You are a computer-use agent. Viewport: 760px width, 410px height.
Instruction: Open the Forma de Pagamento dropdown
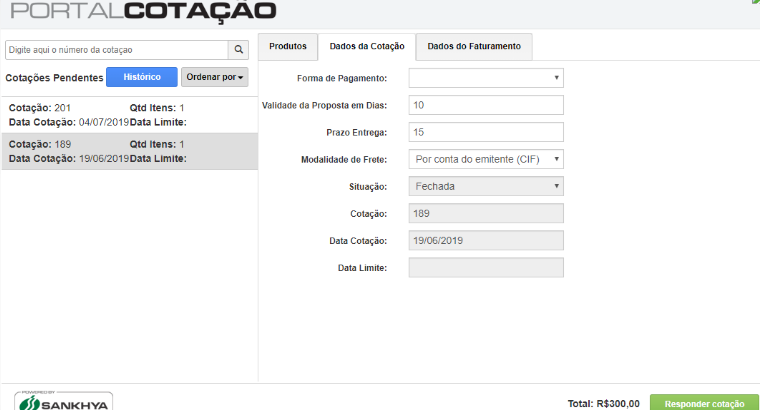pyautogui.click(x=486, y=78)
